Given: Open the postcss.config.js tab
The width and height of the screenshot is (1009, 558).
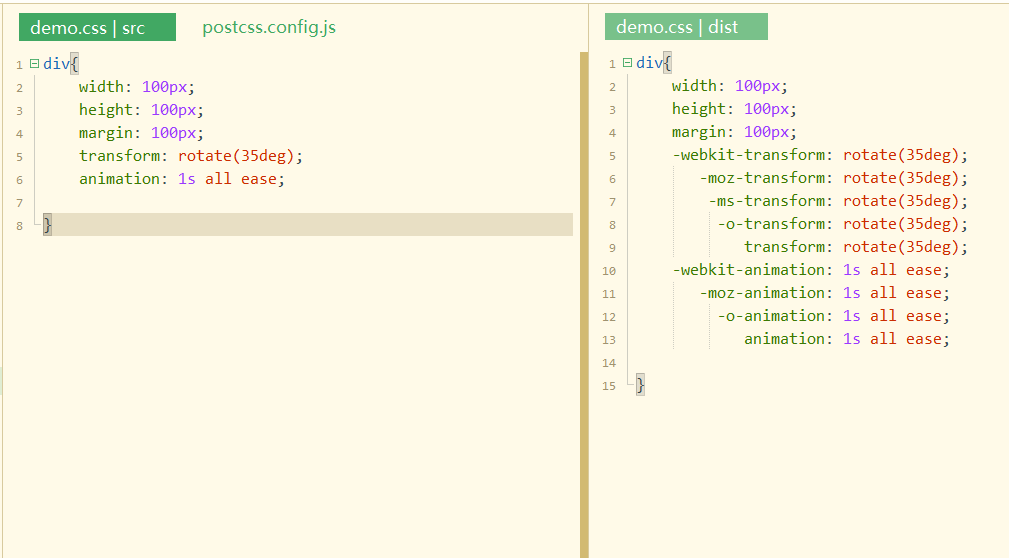Looking at the screenshot, I should (x=269, y=27).
